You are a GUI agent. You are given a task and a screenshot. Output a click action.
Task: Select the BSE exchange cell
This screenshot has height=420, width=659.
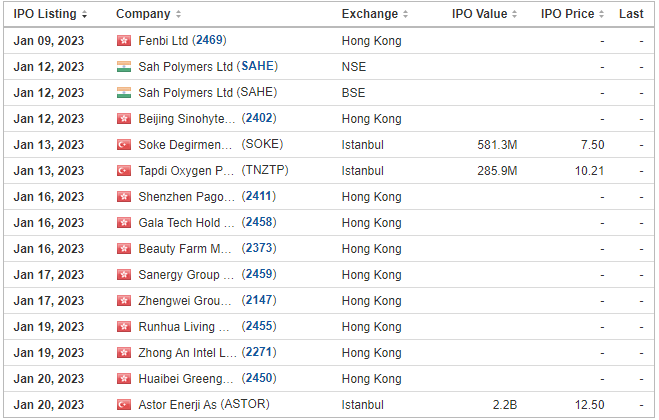353,93
